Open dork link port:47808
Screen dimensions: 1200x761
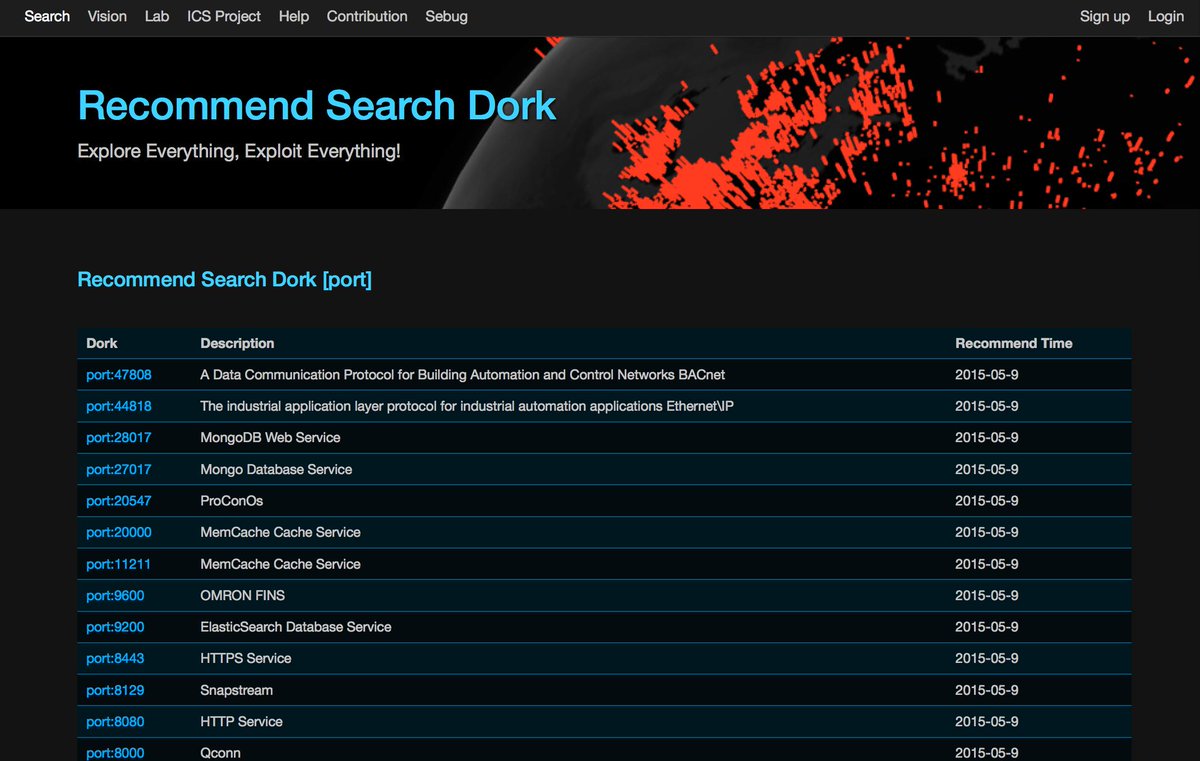[119, 375]
